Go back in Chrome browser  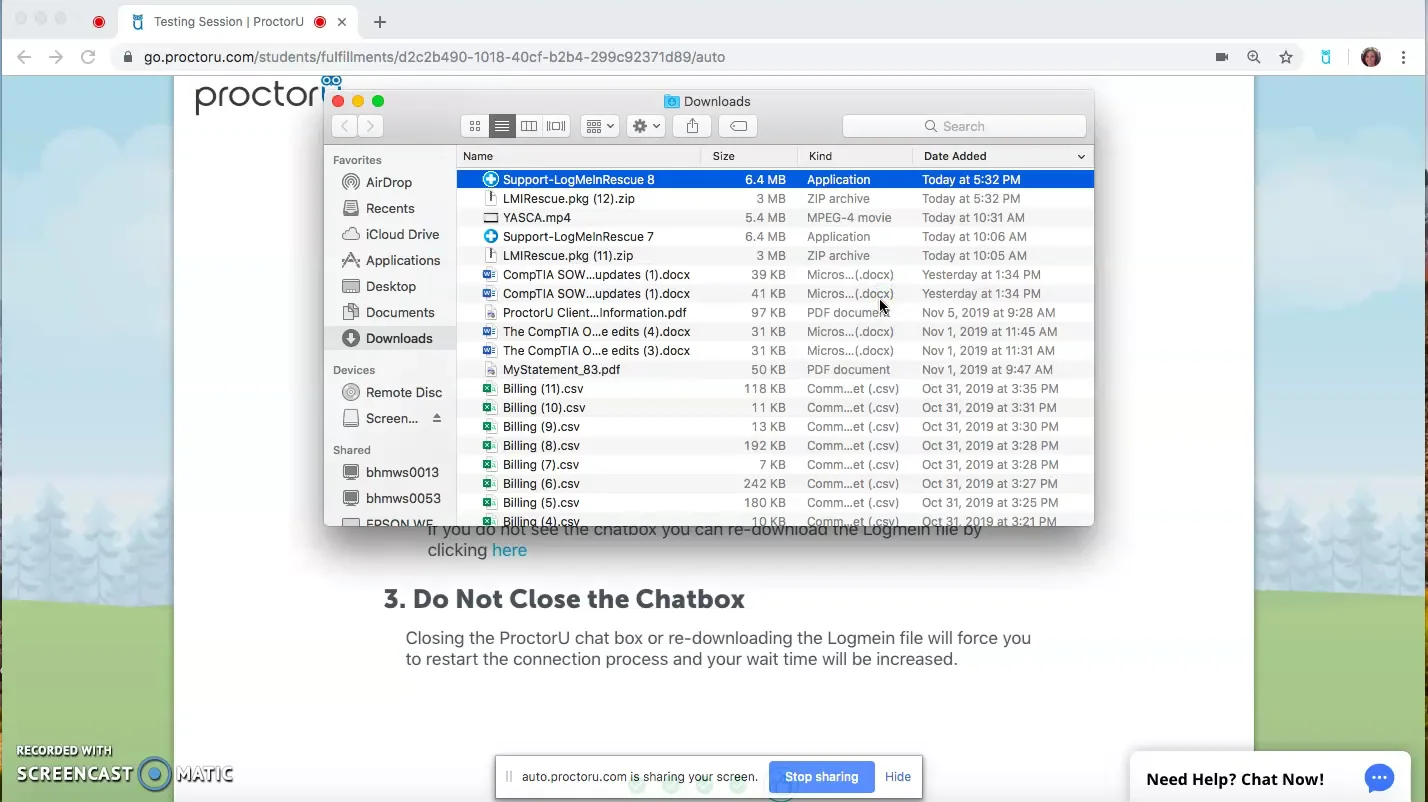pos(24,57)
